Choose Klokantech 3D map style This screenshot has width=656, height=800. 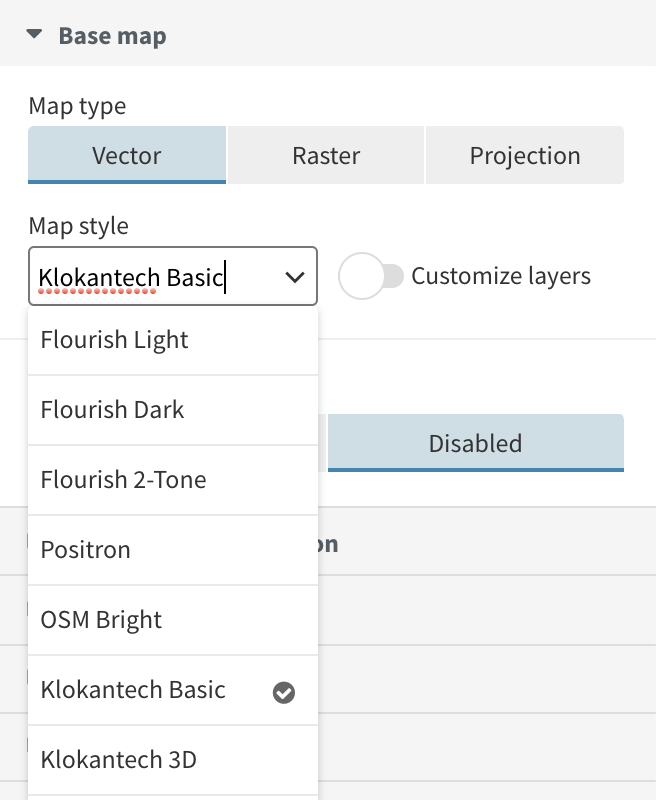[x=173, y=760]
